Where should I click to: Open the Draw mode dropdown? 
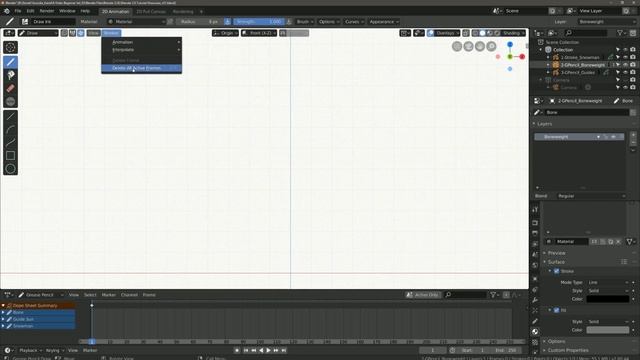coord(38,33)
